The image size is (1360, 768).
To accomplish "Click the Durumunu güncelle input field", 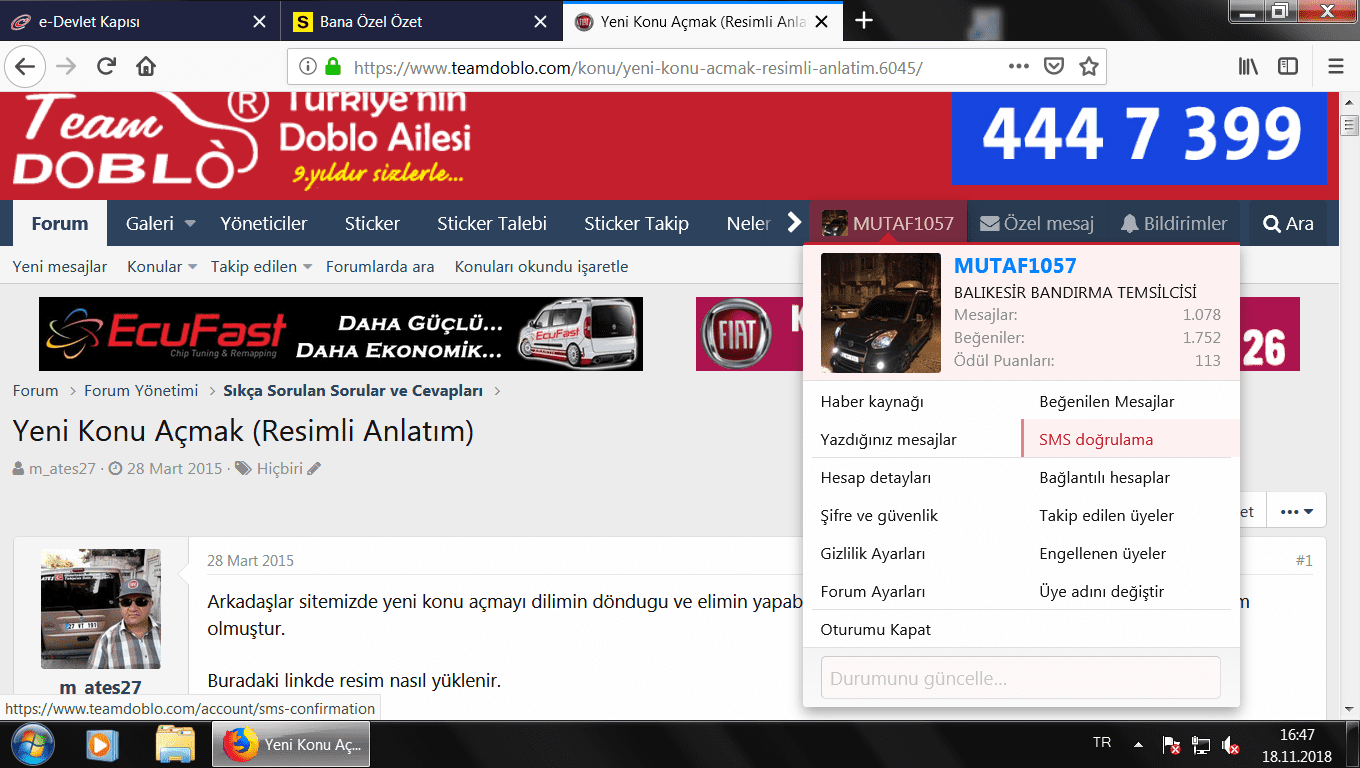I will [x=1020, y=677].
